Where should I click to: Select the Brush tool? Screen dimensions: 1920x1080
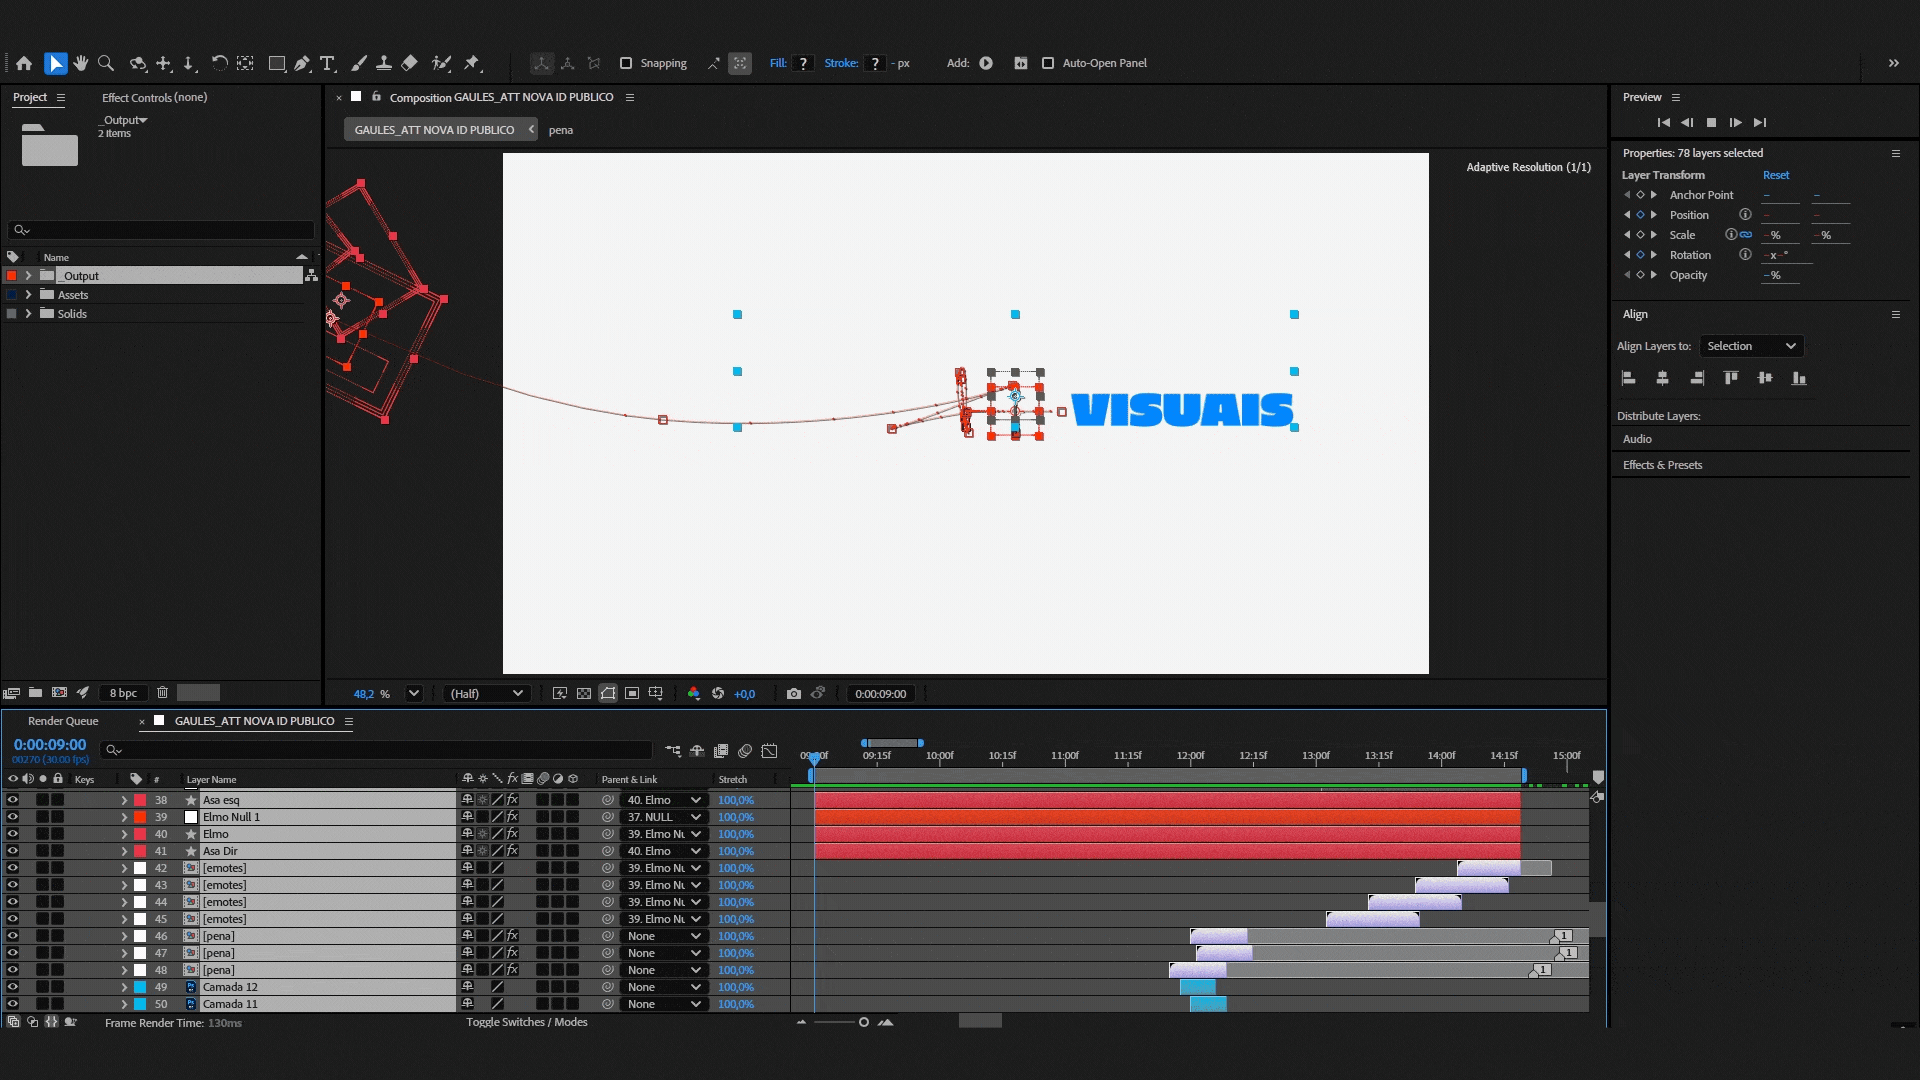click(x=358, y=63)
